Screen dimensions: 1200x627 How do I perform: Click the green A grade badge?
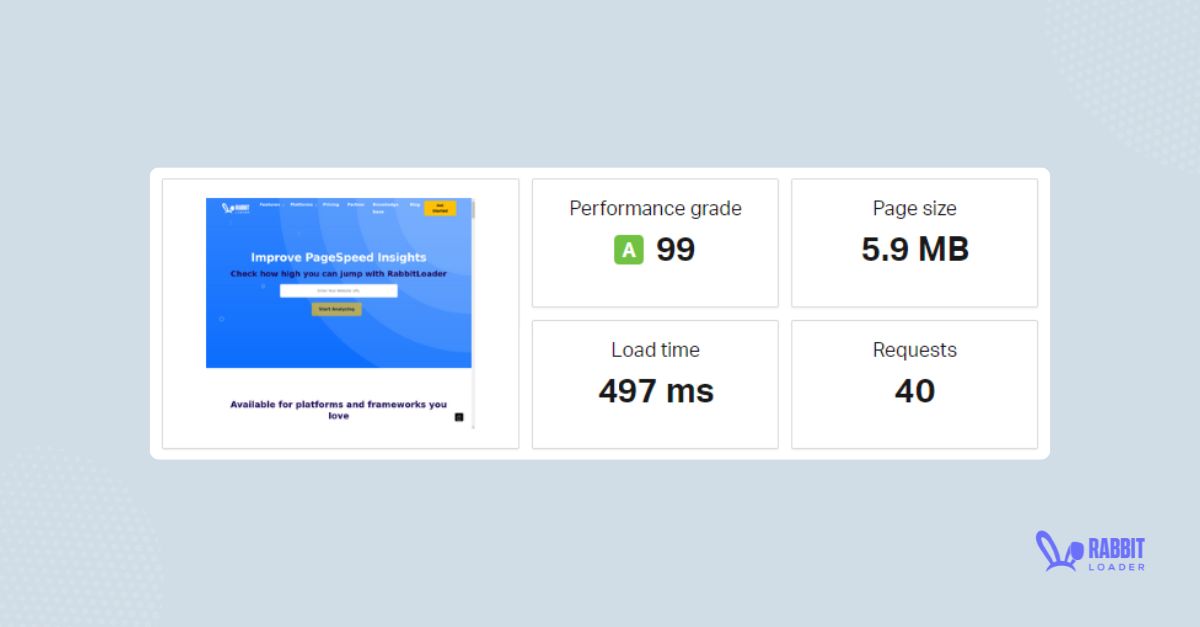pyautogui.click(x=627, y=249)
